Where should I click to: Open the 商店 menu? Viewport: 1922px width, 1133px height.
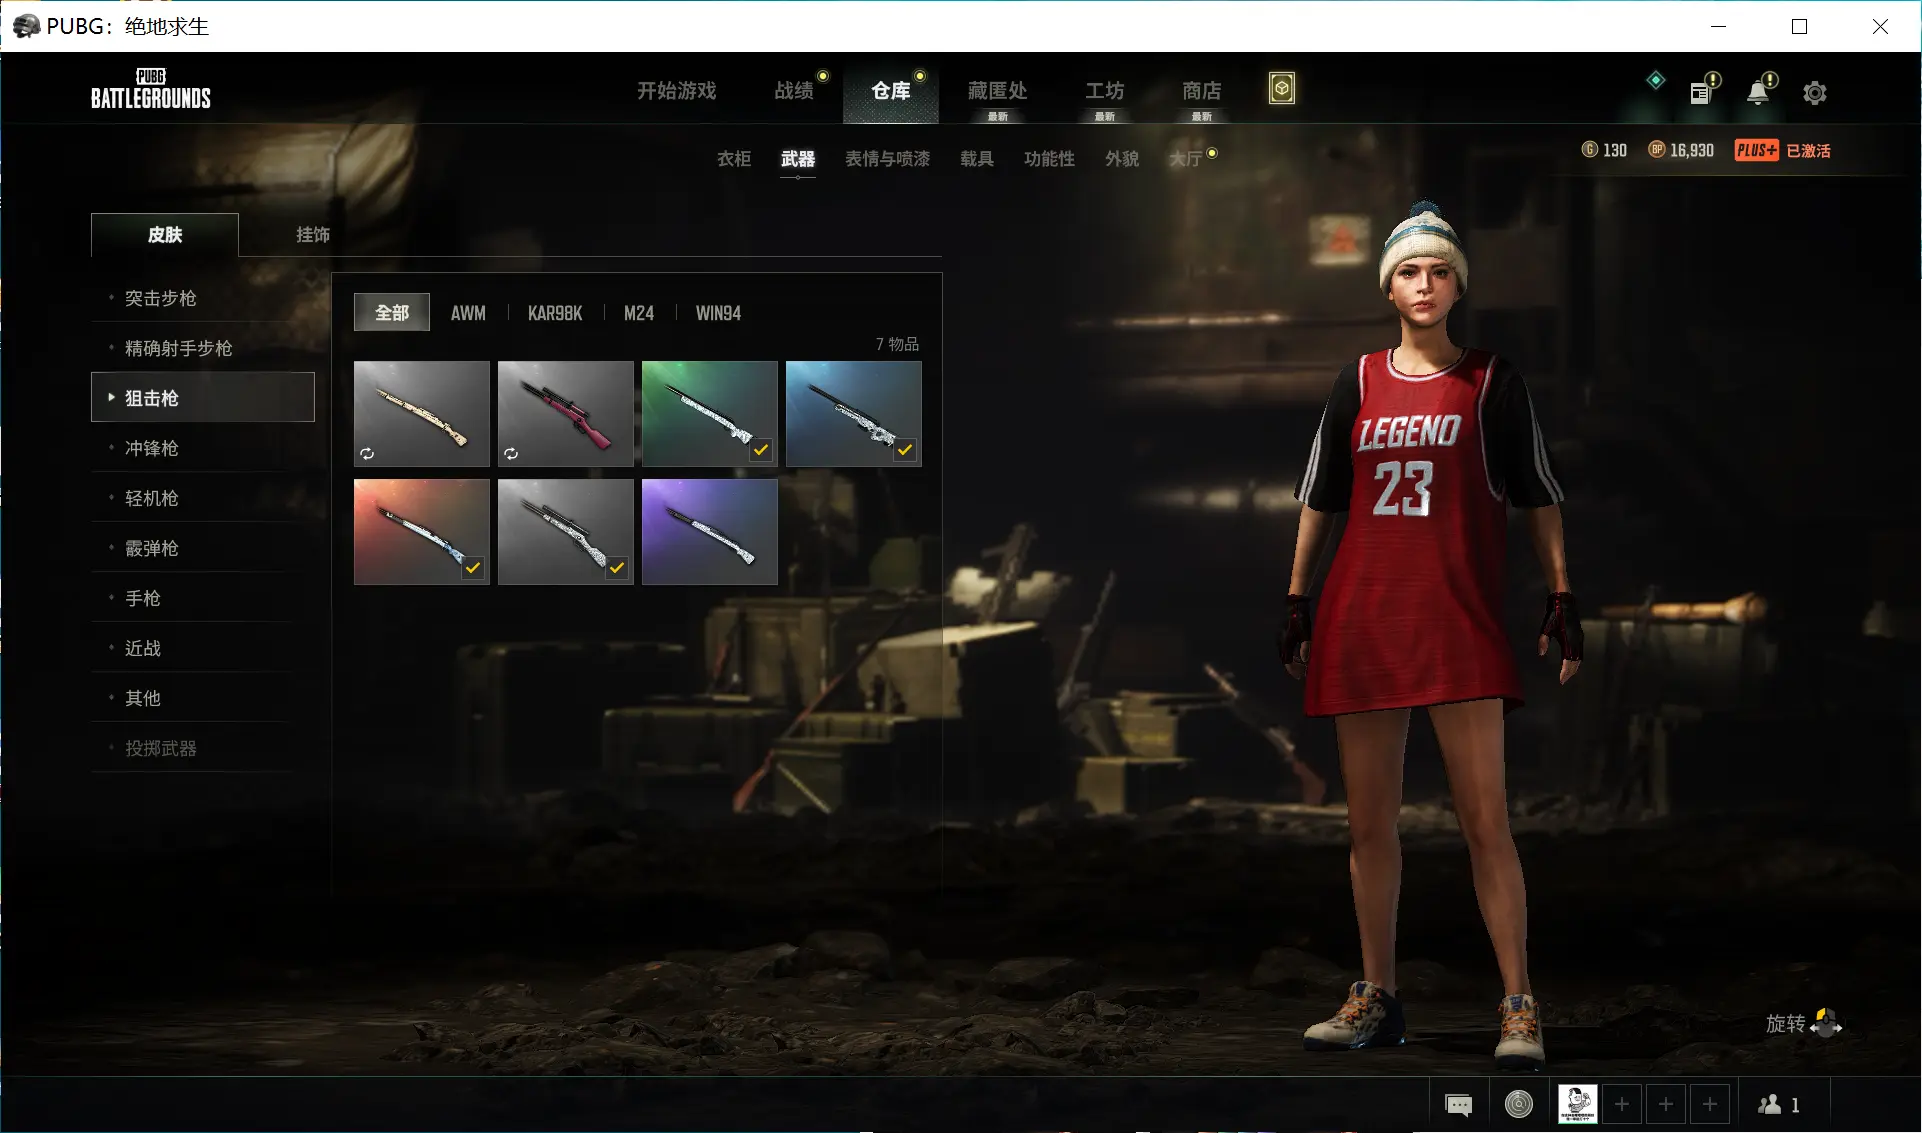[1202, 91]
